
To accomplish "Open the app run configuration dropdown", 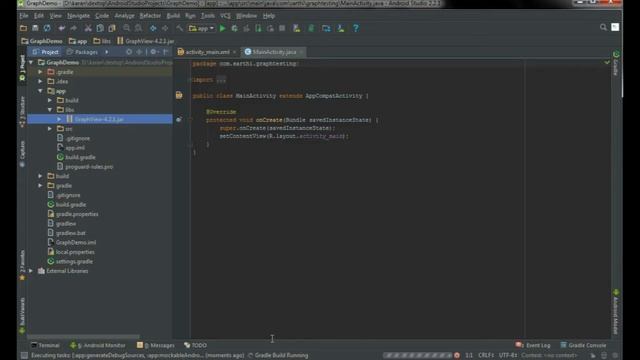I will point(202,28).
